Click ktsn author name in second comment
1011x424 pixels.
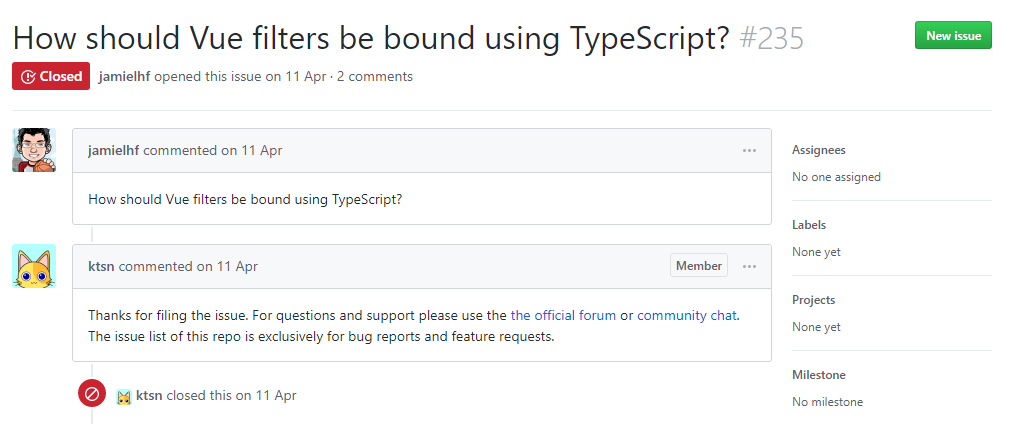(x=101, y=266)
